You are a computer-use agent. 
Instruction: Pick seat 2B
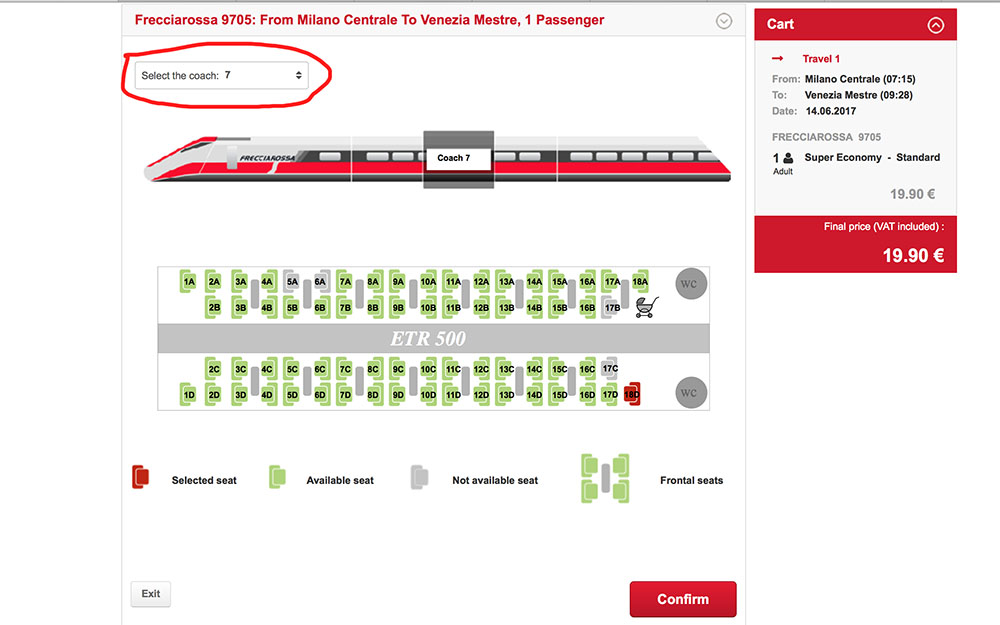[x=214, y=307]
